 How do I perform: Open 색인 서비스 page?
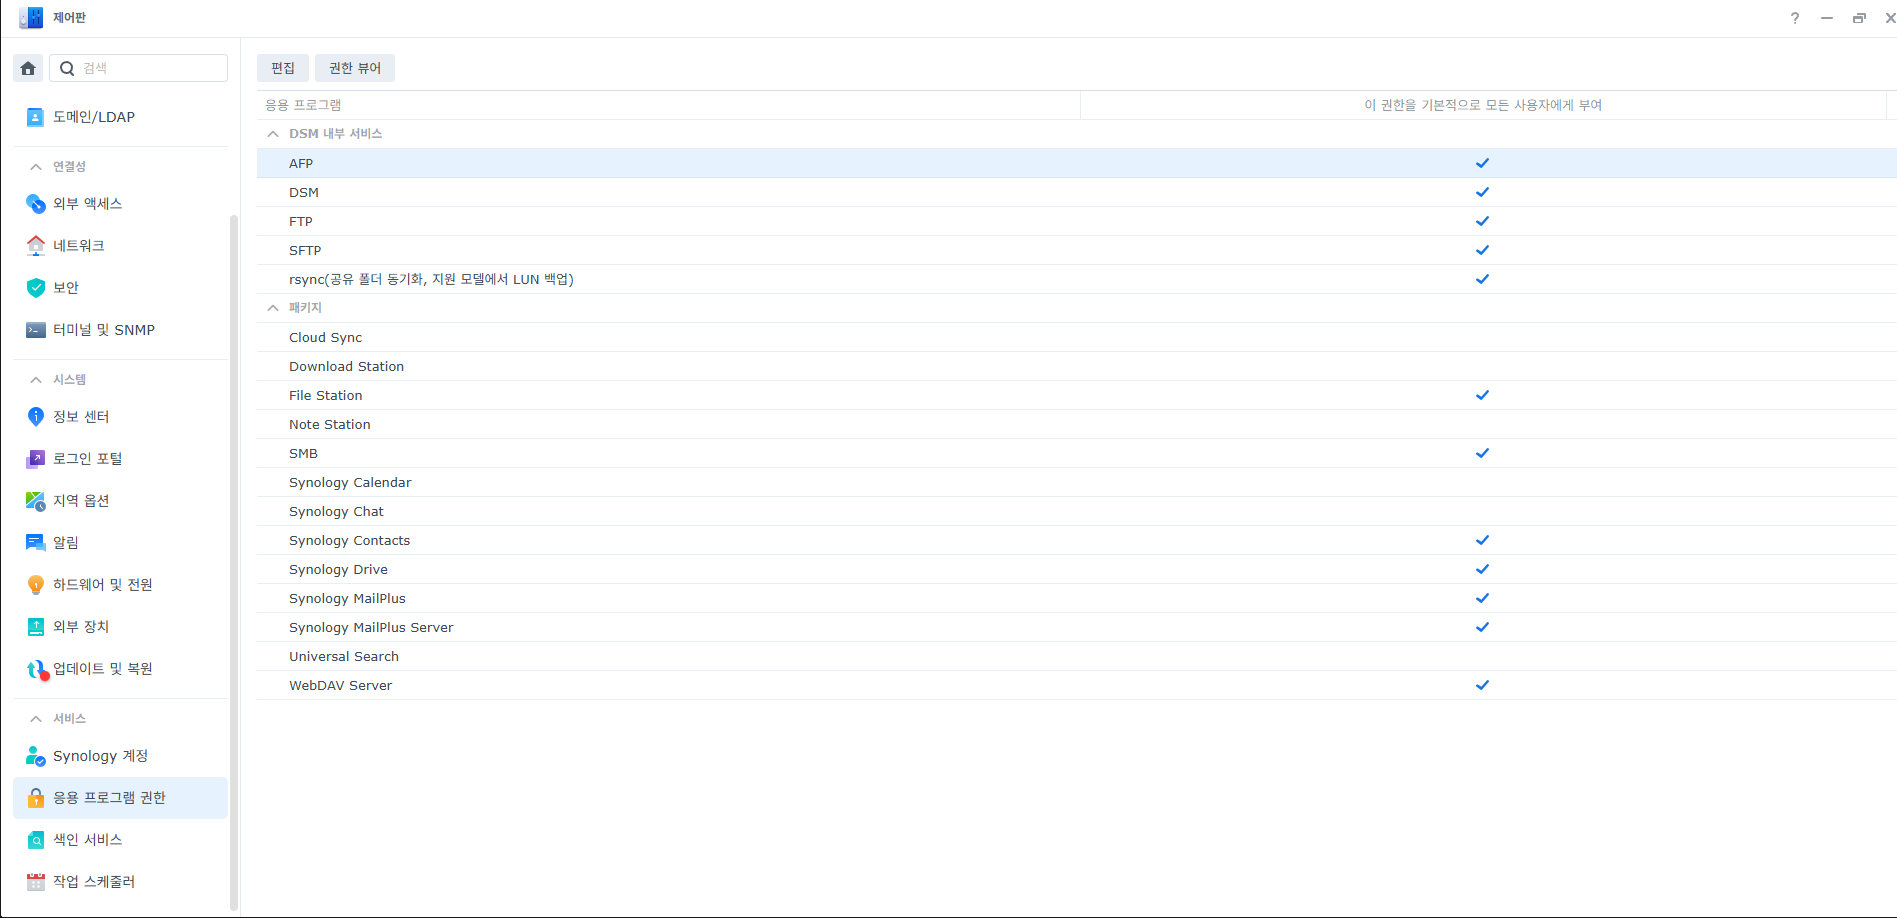(120, 840)
